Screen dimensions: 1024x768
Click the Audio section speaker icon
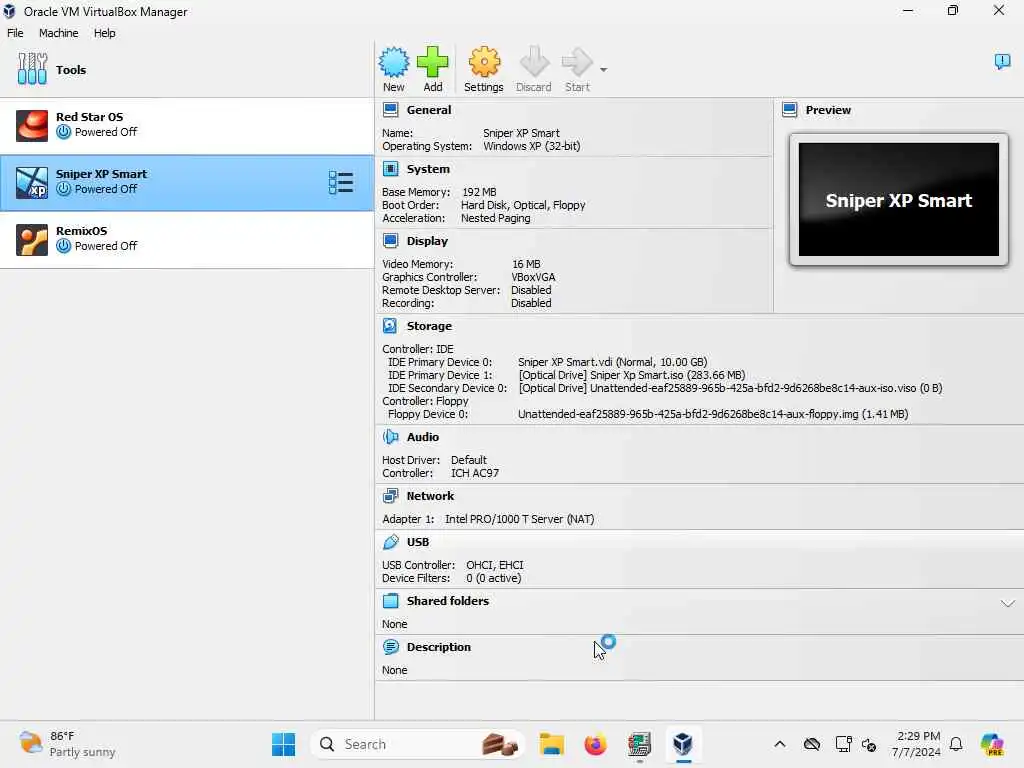[391, 437]
